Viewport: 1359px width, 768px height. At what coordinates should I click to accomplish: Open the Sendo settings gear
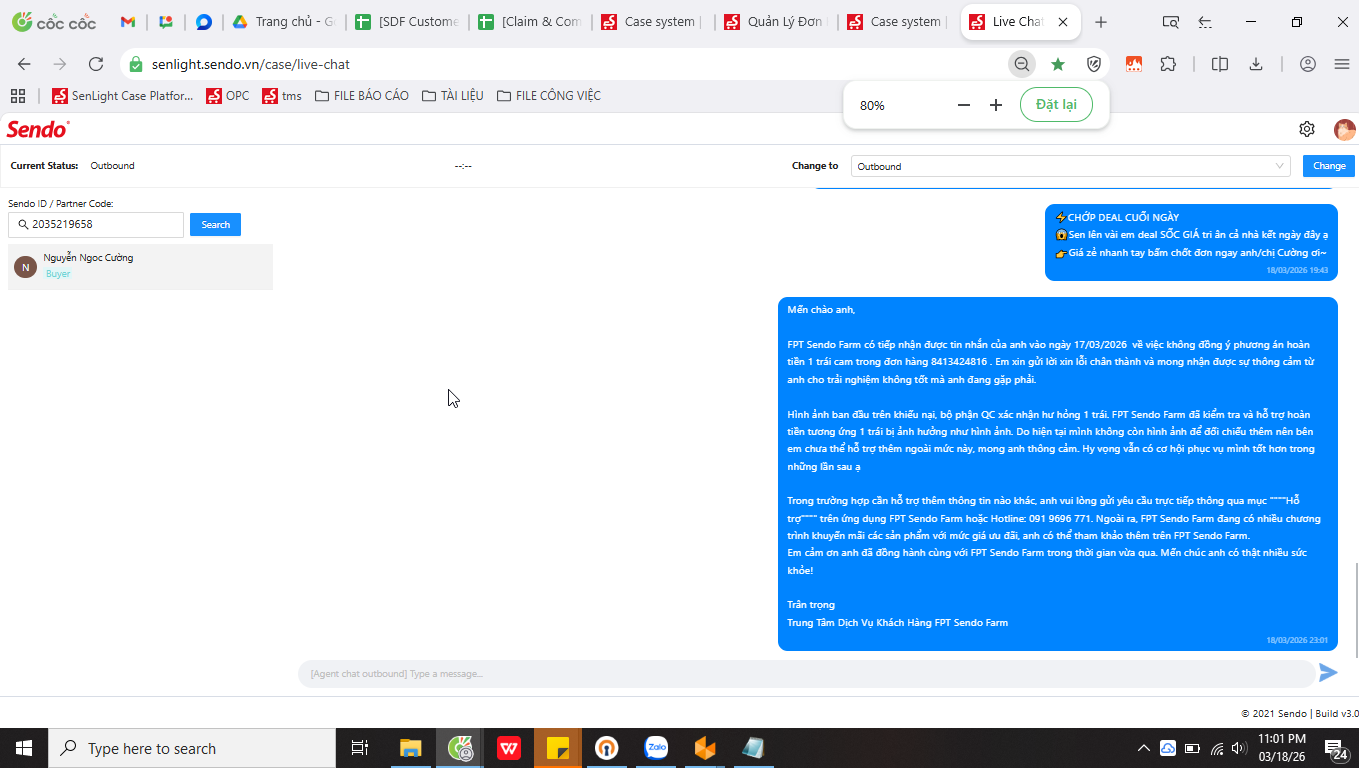point(1307,129)
